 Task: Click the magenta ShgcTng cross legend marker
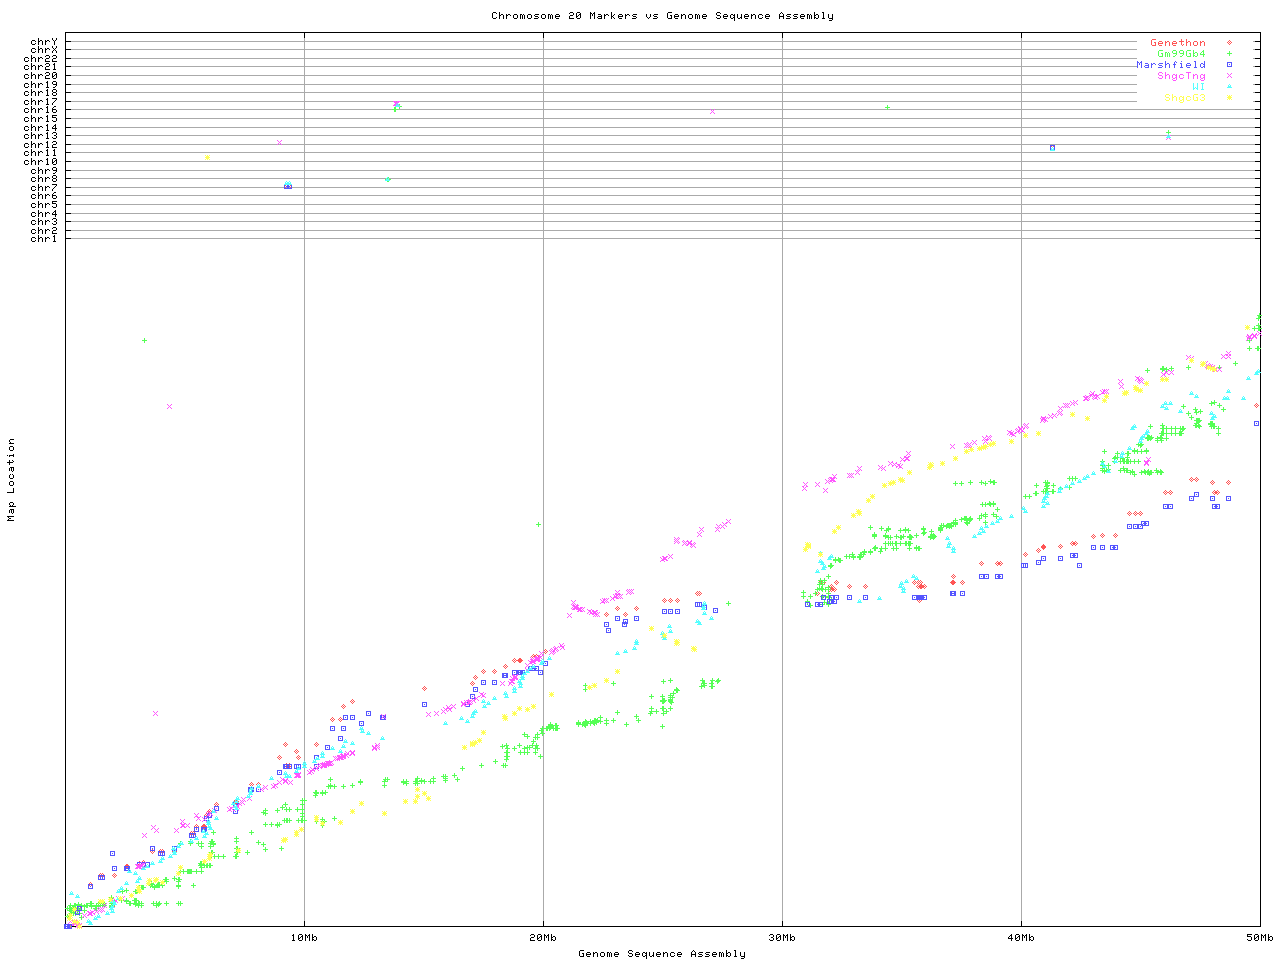1229,76
